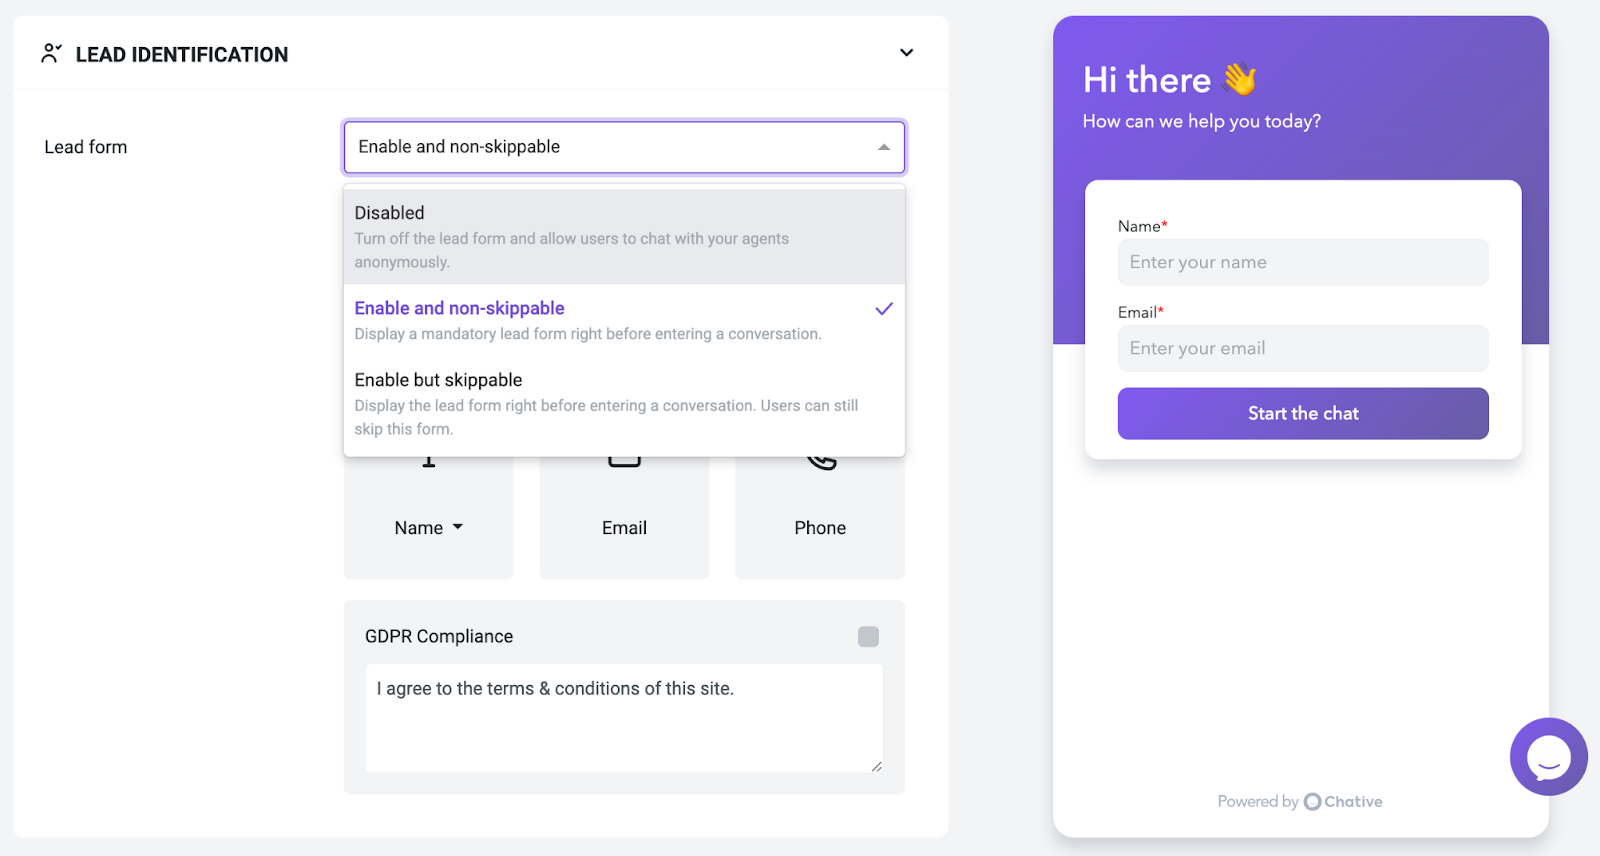This screenshot has height=856, width=1600.
Task: Click the GDPR terms text area
Action: tap(624, 718)
